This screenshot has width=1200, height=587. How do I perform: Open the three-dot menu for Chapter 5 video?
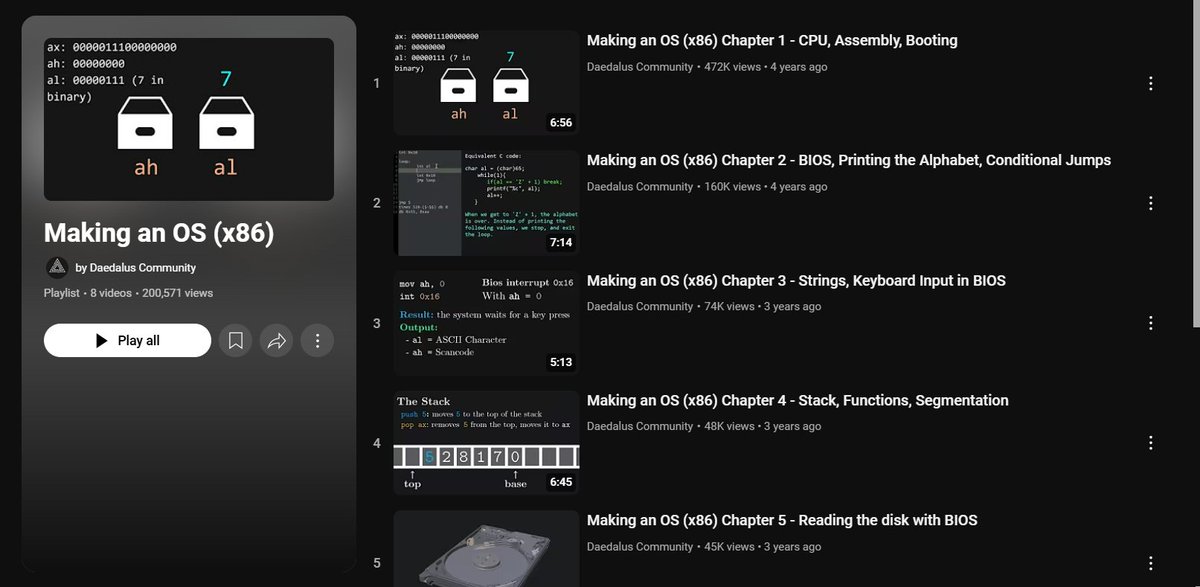[x=1151, y=563]
